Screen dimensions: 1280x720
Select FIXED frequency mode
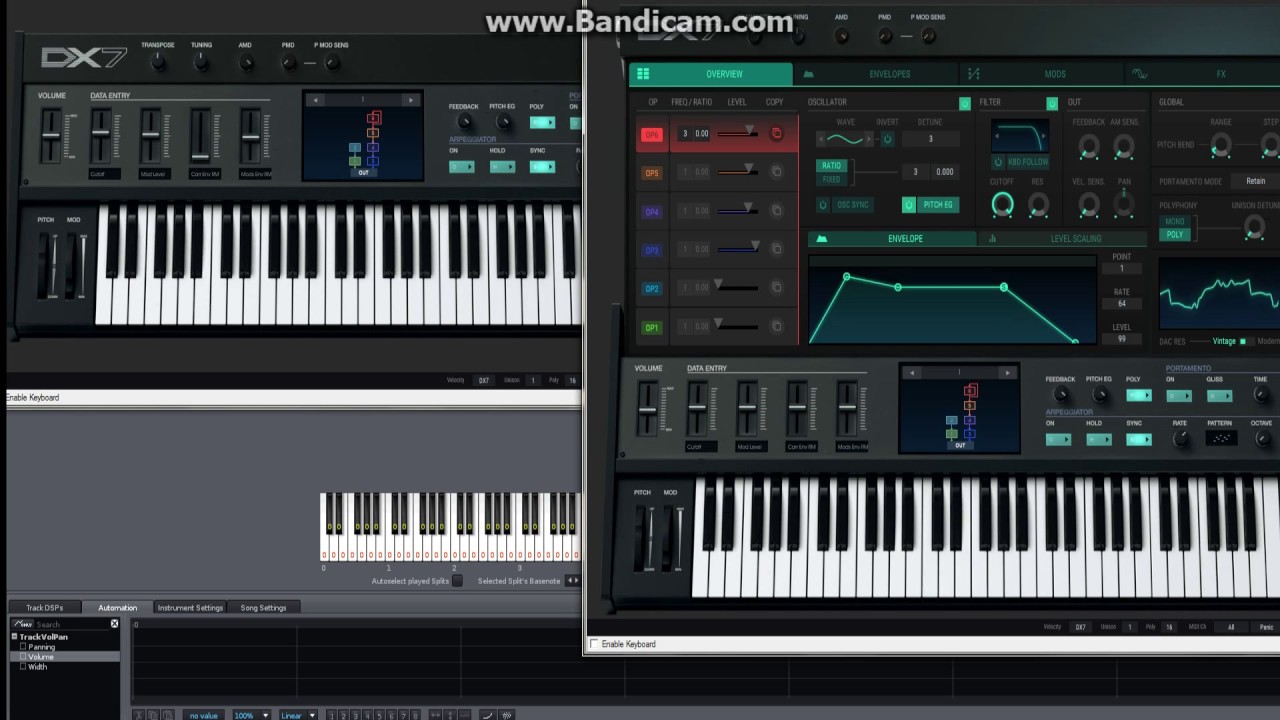(x=831, y=180)
